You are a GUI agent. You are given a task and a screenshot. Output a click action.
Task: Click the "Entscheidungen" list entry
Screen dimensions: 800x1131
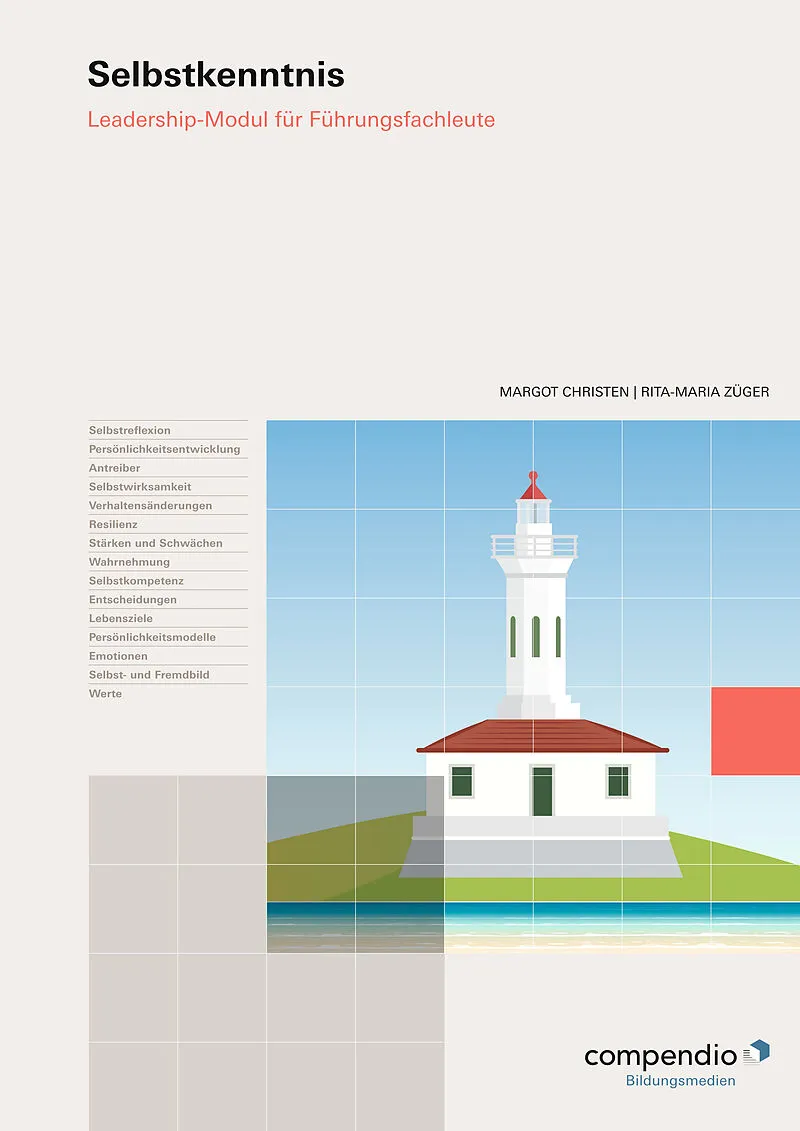click(x=132, y=600)
